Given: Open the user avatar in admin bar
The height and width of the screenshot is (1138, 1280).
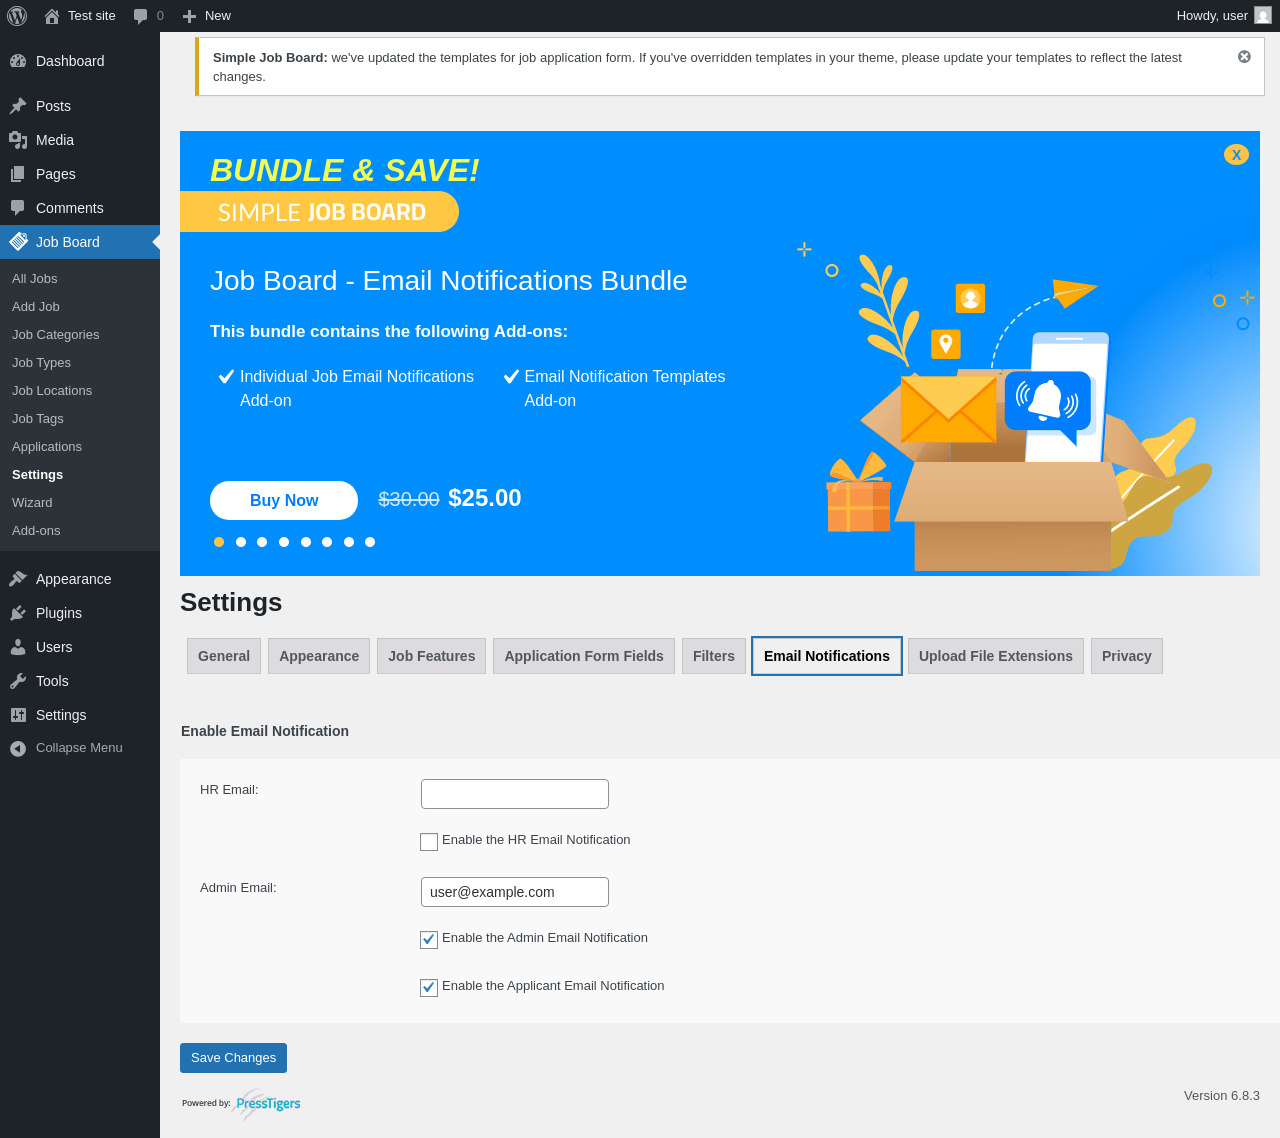Looking at the screenshot, I should 1263,16.
